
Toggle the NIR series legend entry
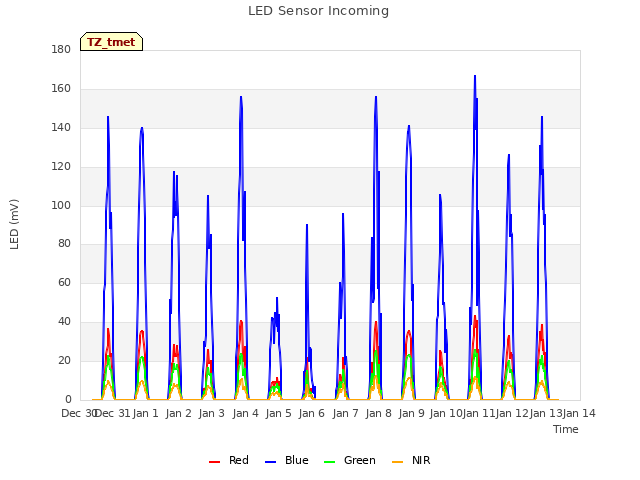click(411, 460)
